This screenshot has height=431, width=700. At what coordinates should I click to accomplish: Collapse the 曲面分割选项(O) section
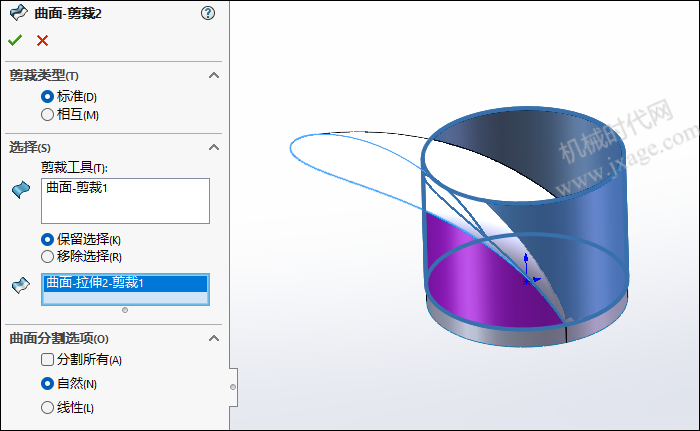pyautogui.click(x=214, y=338)
